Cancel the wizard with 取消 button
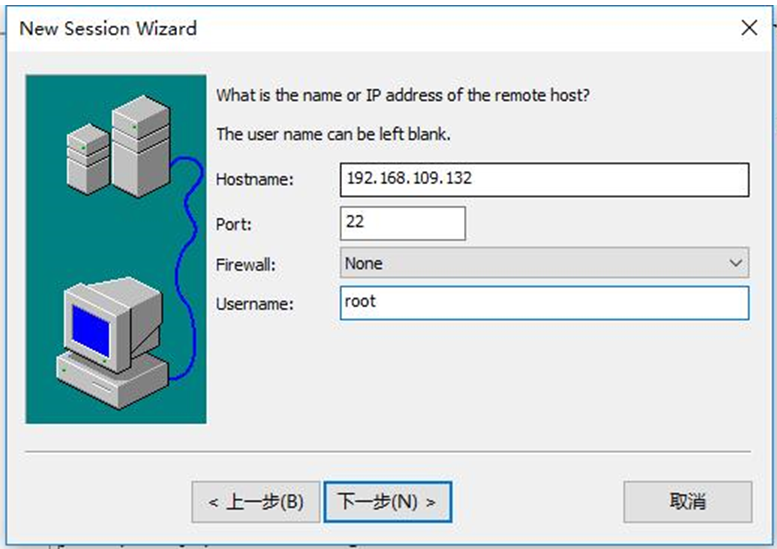The image size is (777, 549). tap(688, 502)
